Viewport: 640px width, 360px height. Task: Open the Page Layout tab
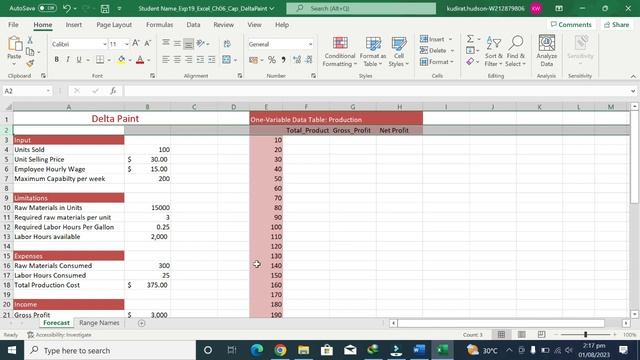pyautogui.click(x=114, y=24)
